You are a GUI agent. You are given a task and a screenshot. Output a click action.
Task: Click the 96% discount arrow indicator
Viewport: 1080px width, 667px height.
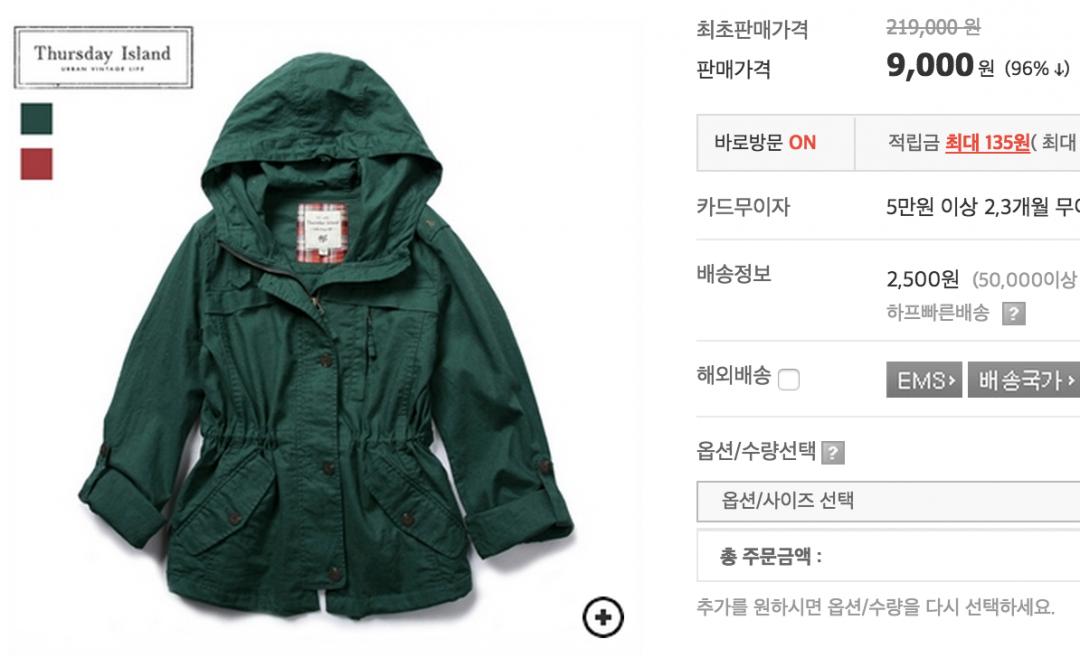(x=1037, y=69)
